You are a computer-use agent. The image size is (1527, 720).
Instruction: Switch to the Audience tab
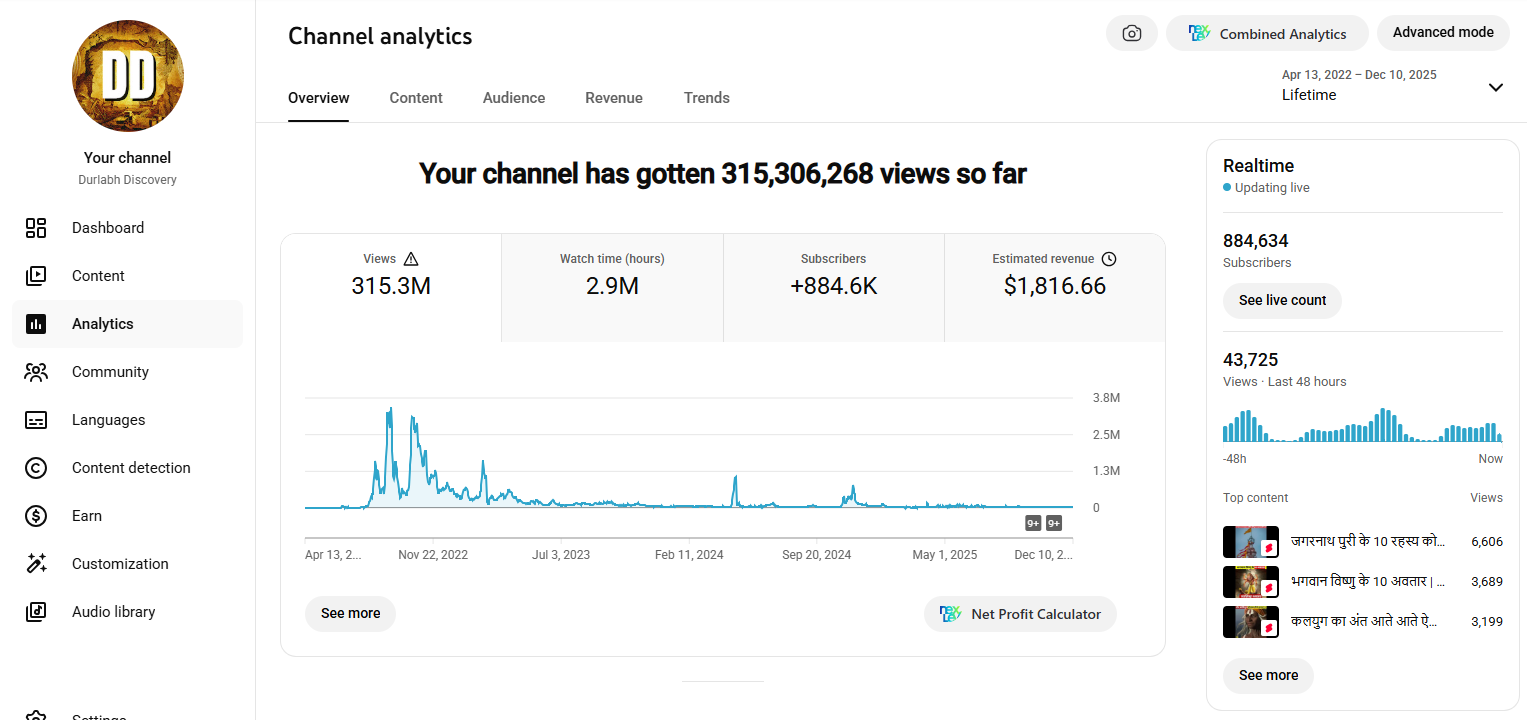coord(514,98)
